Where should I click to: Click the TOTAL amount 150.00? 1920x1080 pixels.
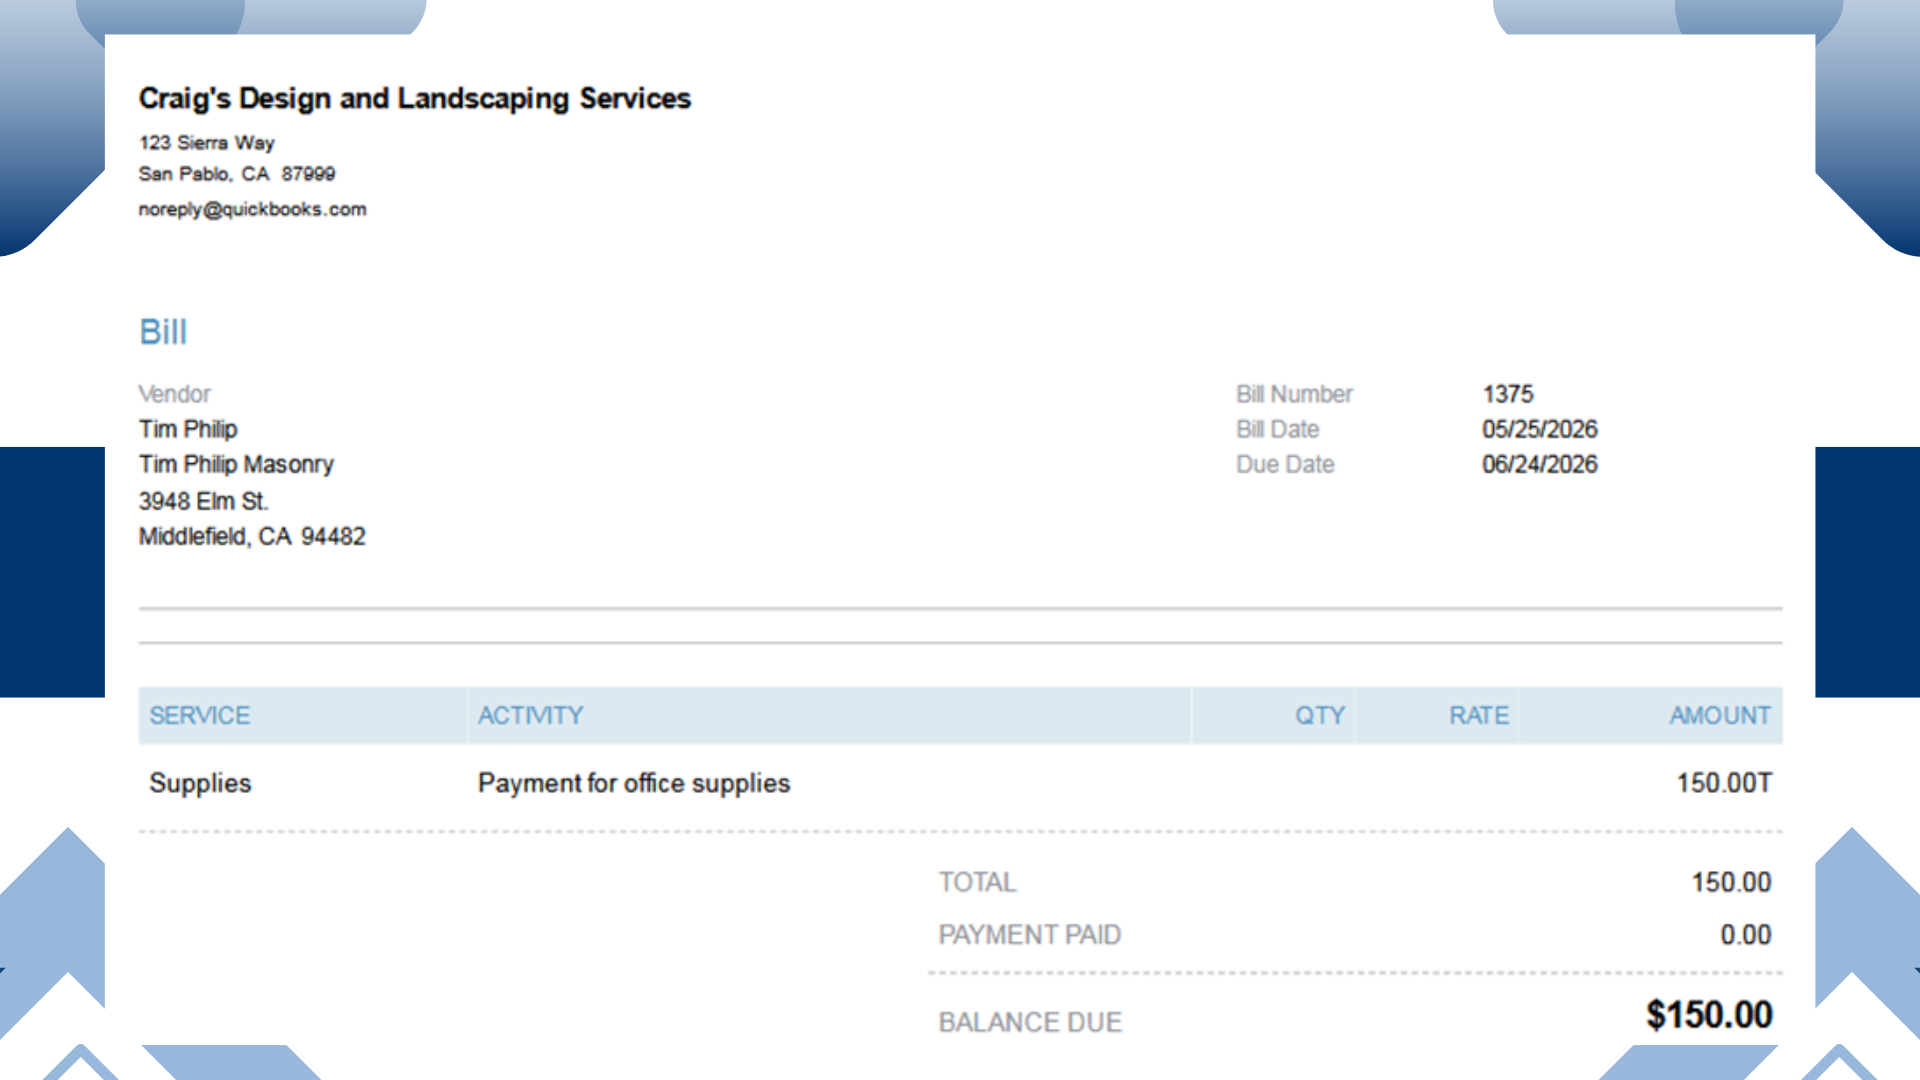point(1731,882)
